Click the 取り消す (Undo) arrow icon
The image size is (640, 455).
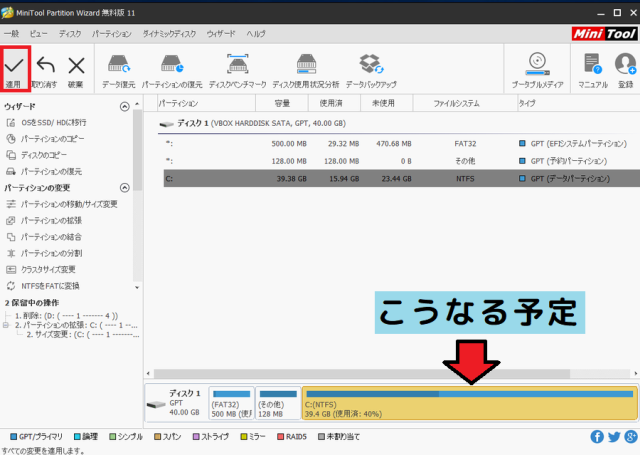[46, 65]
